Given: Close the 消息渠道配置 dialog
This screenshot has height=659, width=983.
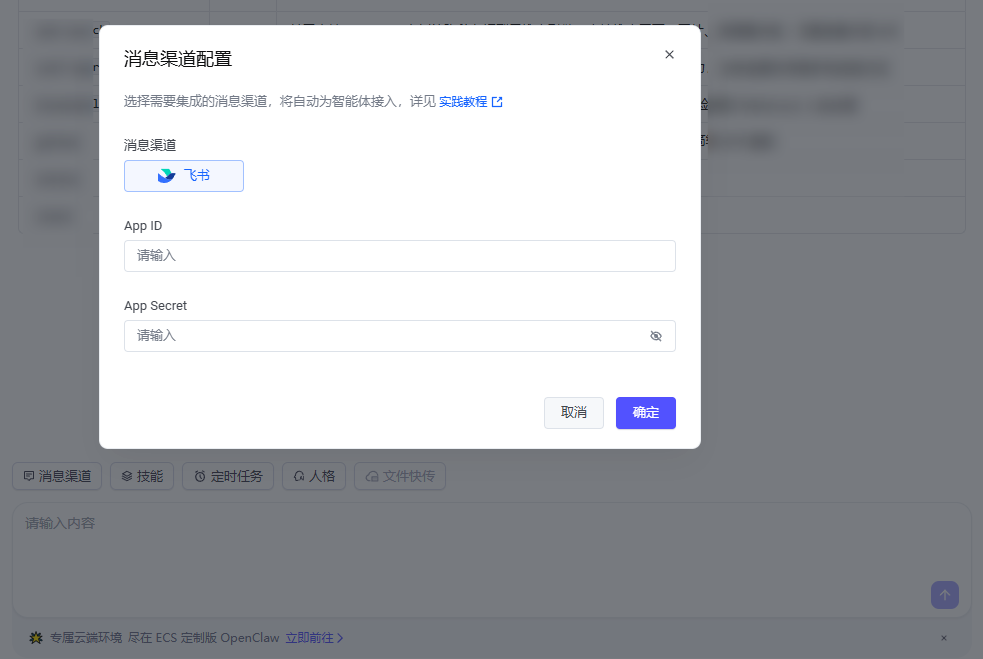Looking at the screenshot, I should point(669,55).
